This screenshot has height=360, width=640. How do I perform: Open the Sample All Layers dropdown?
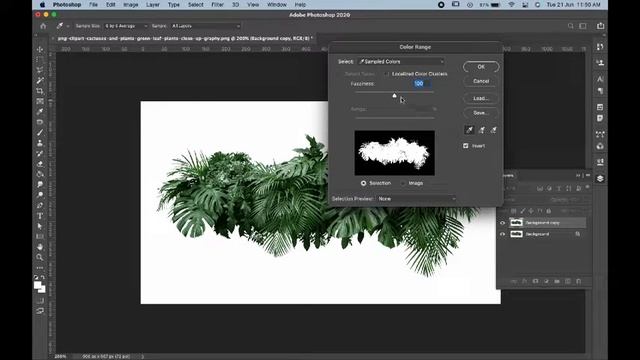coord(206,26)
